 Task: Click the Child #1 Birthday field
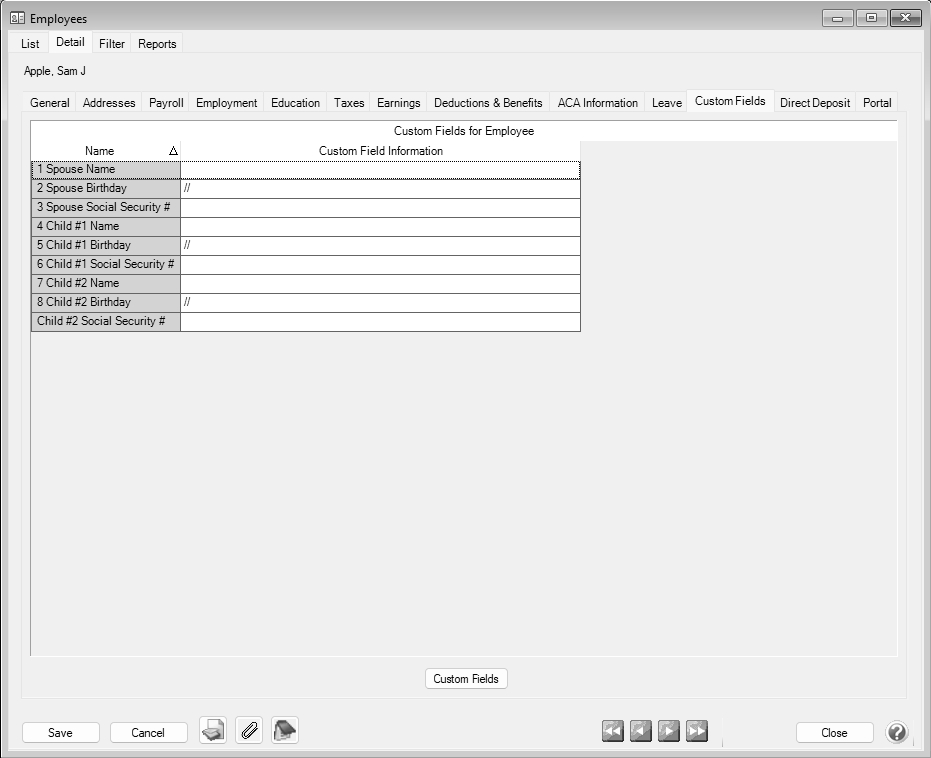[380, 246]
